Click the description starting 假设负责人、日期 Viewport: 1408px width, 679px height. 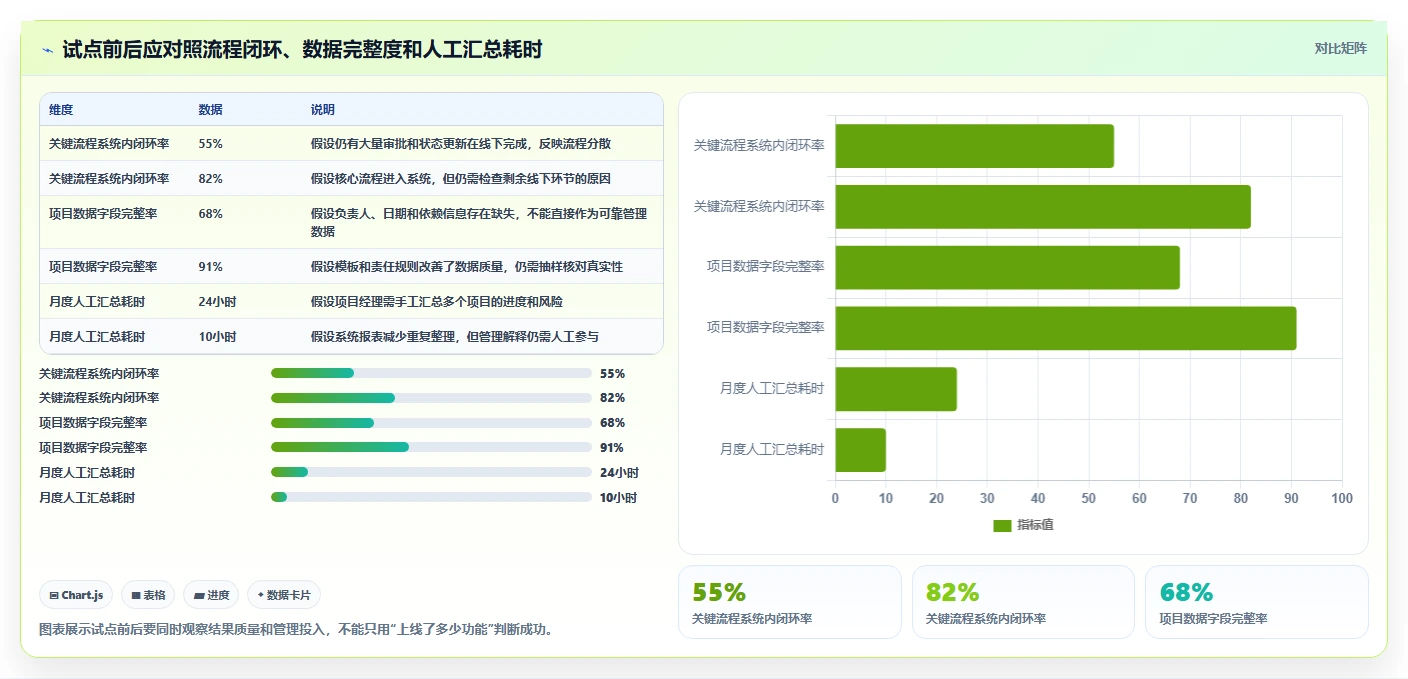479,222
